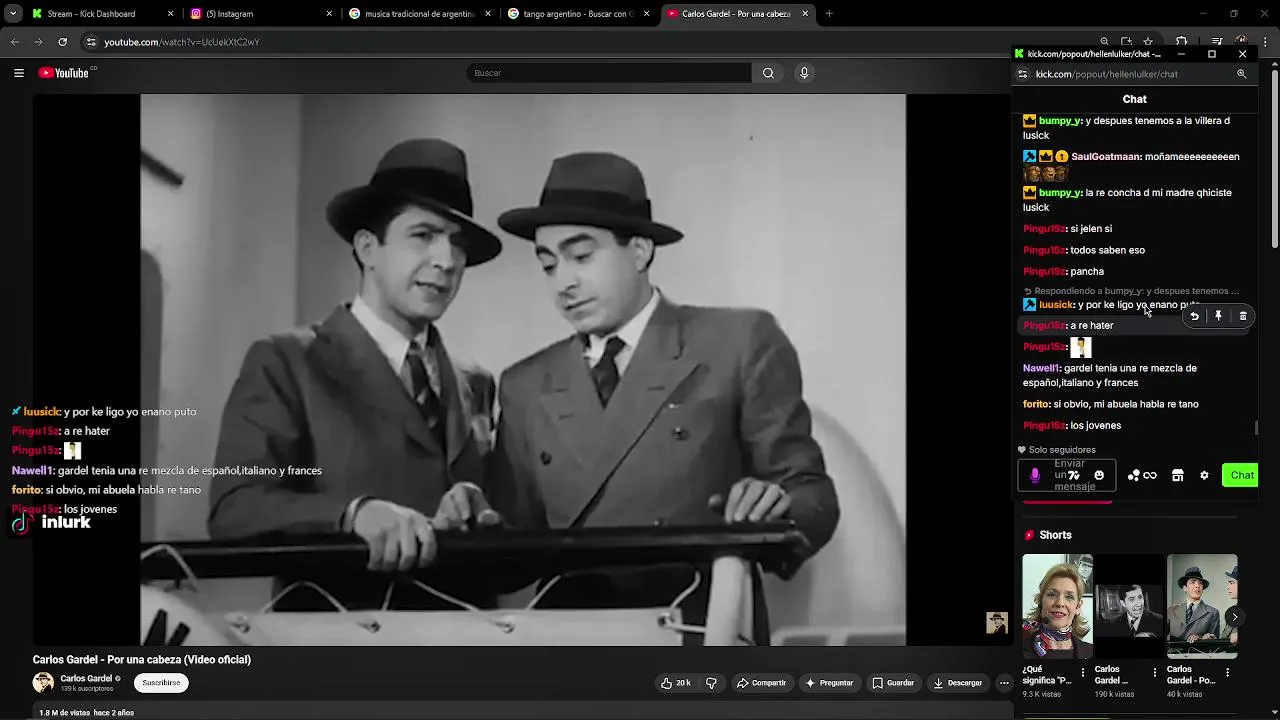The width and height of the screenshot is (1280, 720).
Task: Click the video title Por una cabeza
Action: (142, 660)
